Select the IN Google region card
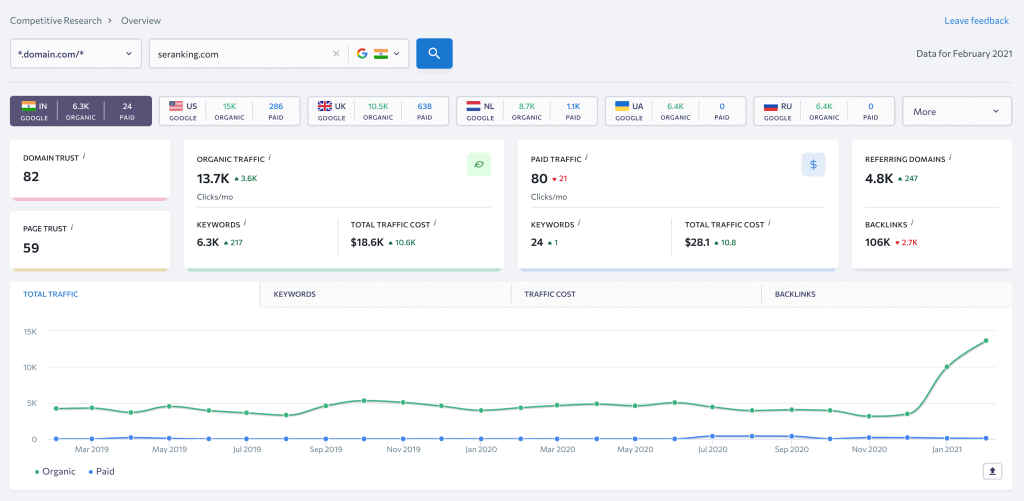 (81, 111)
